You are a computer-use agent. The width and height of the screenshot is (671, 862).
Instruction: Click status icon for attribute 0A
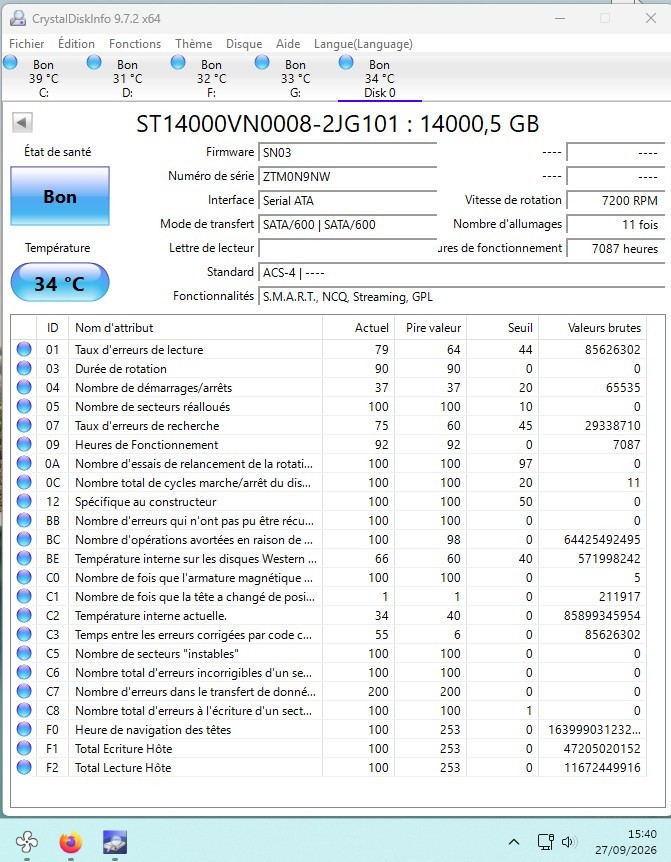click(x=24, y=463)
